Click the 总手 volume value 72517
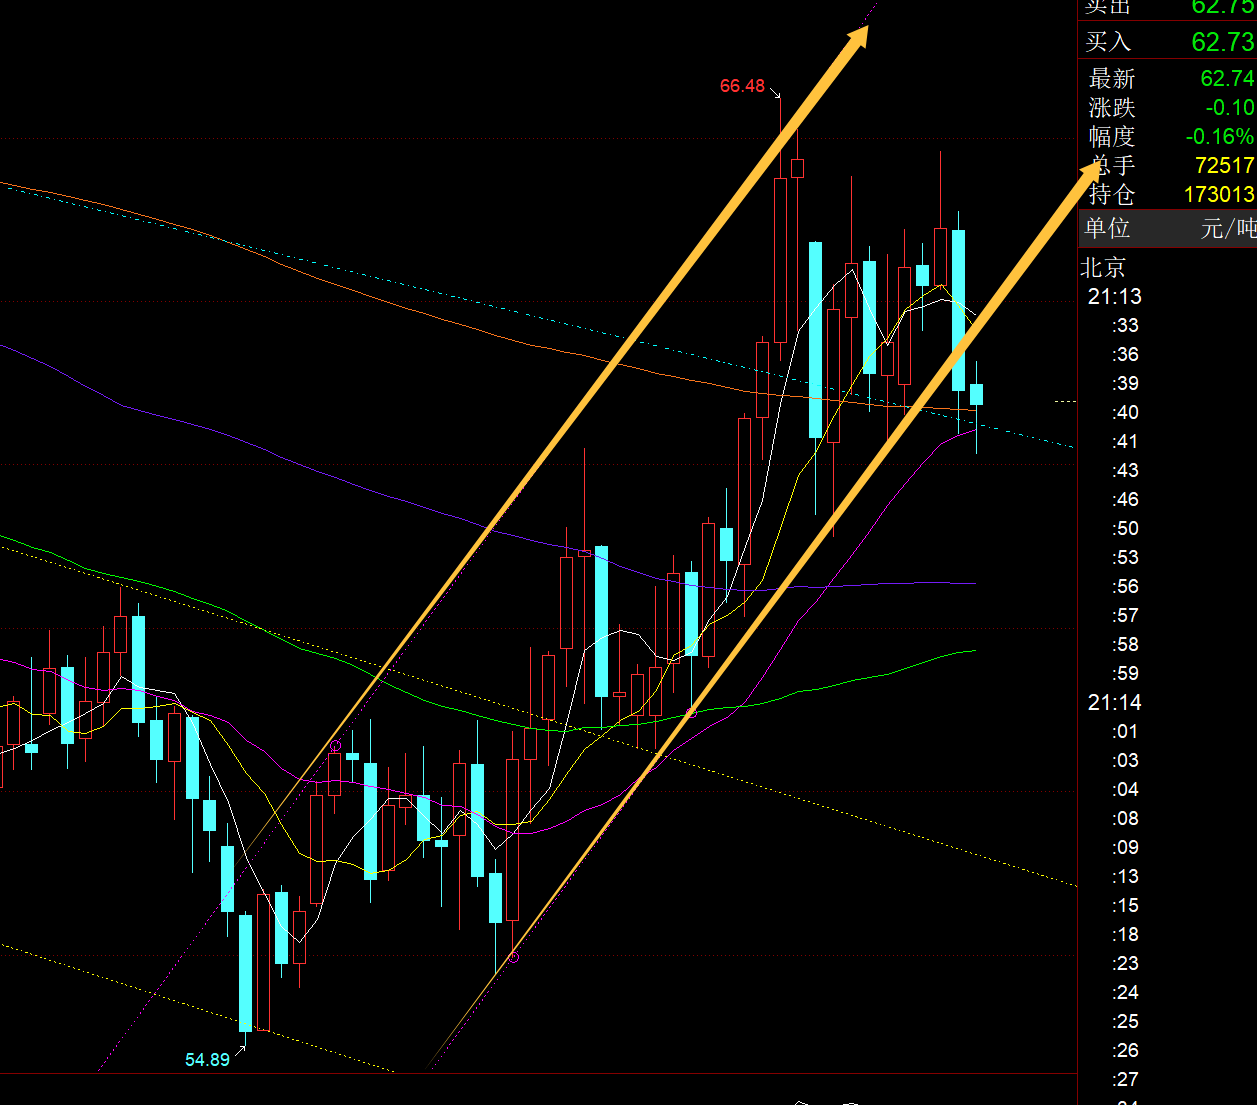 1224,165
